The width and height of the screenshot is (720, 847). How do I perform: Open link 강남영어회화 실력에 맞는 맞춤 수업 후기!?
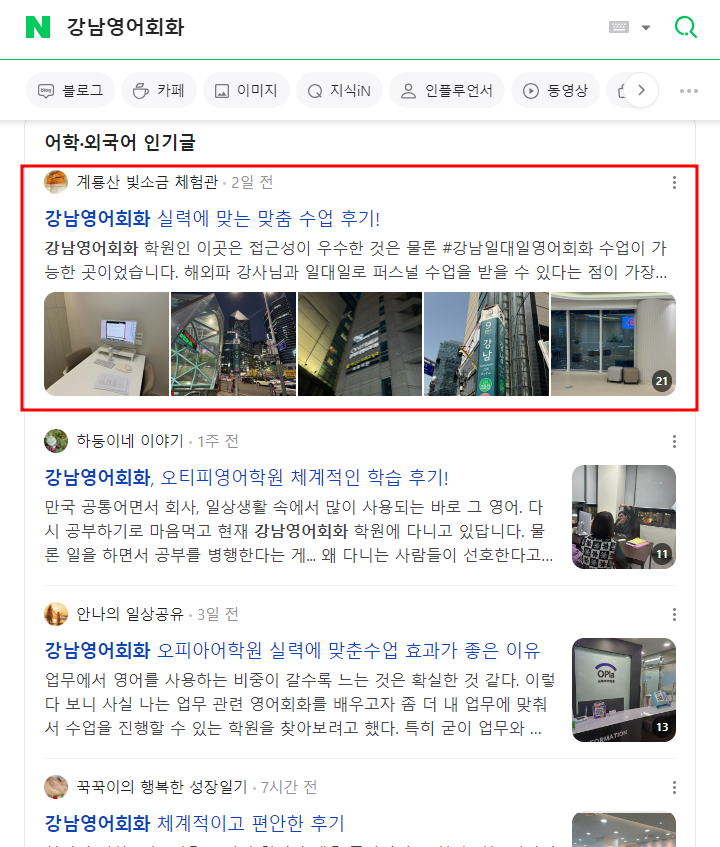212,218
